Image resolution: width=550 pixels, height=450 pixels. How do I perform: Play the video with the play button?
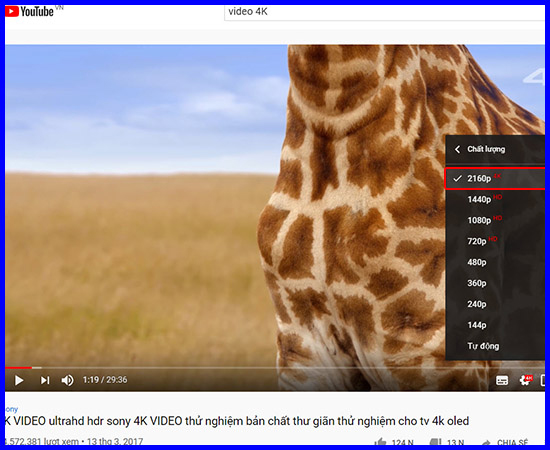pyautogui.click(x=19, y=380)
